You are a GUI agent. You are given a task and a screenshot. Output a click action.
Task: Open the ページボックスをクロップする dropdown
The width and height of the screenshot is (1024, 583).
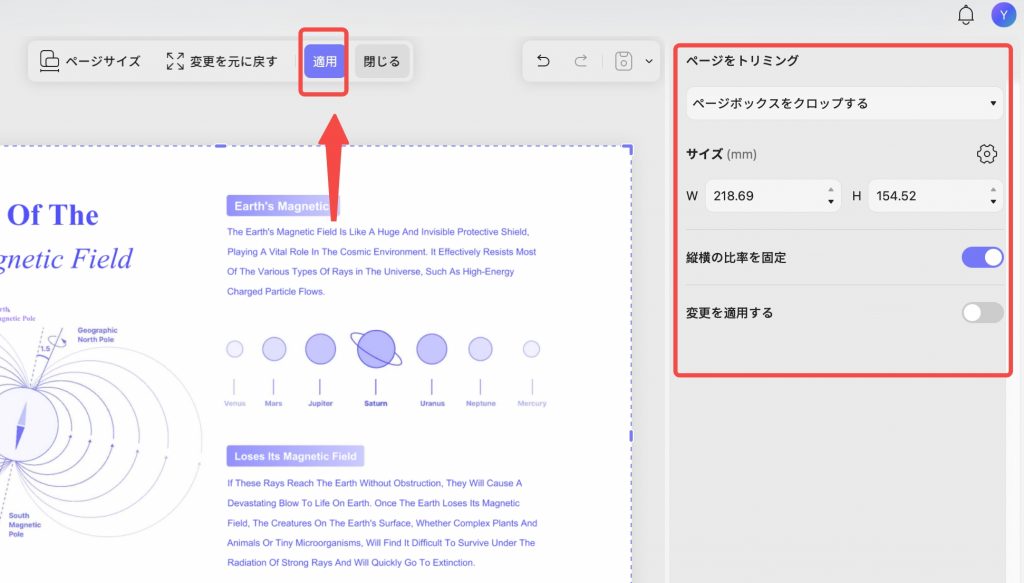(x=844, y=103)
